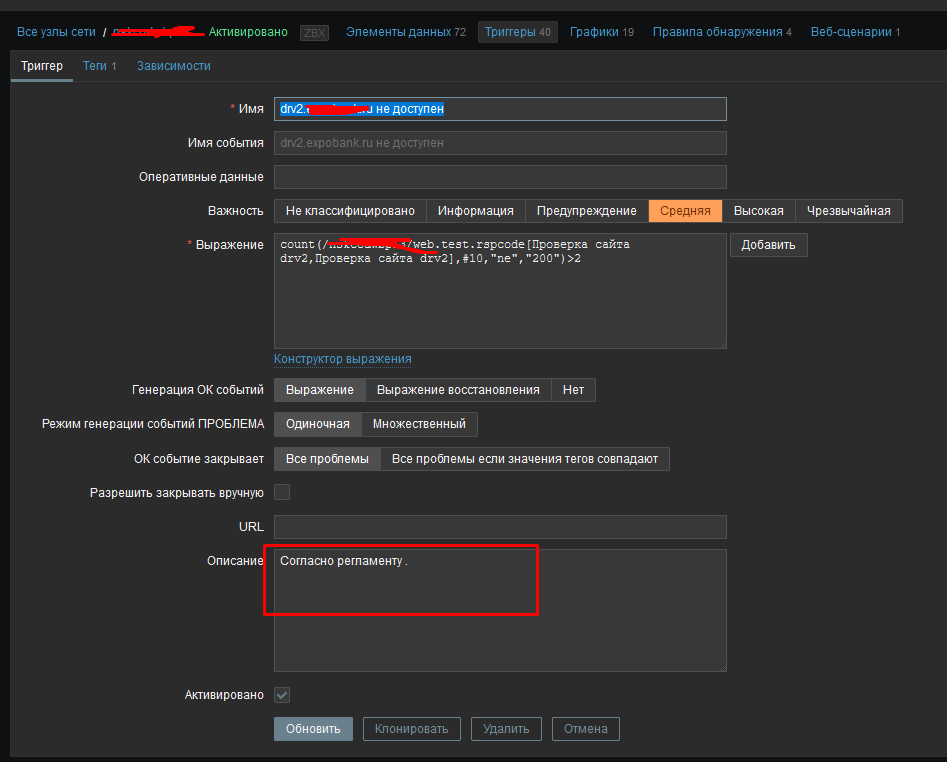The height and width of the screenshot is (762, 947).
Task: Choose Выражение восстановления for OK event generation
Action: [x=459, y=390]
